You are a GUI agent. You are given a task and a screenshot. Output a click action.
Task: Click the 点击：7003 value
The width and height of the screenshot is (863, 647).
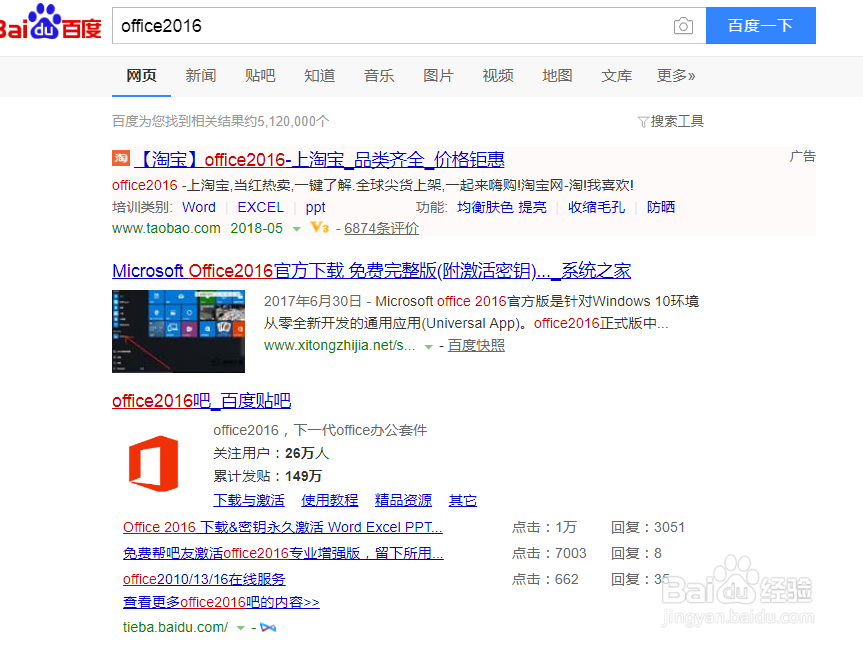pos(549,553)
